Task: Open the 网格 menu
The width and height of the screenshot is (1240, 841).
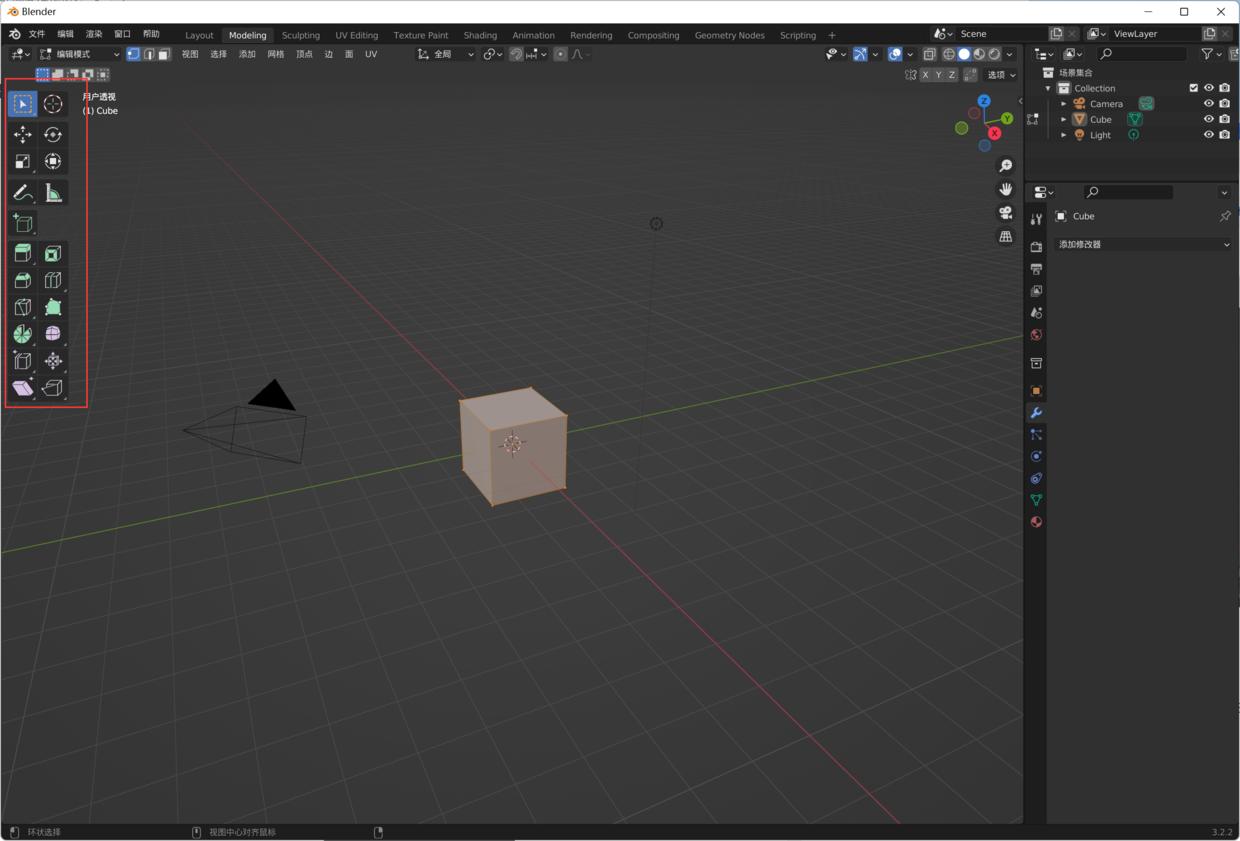Action: (x=276, y=54)
